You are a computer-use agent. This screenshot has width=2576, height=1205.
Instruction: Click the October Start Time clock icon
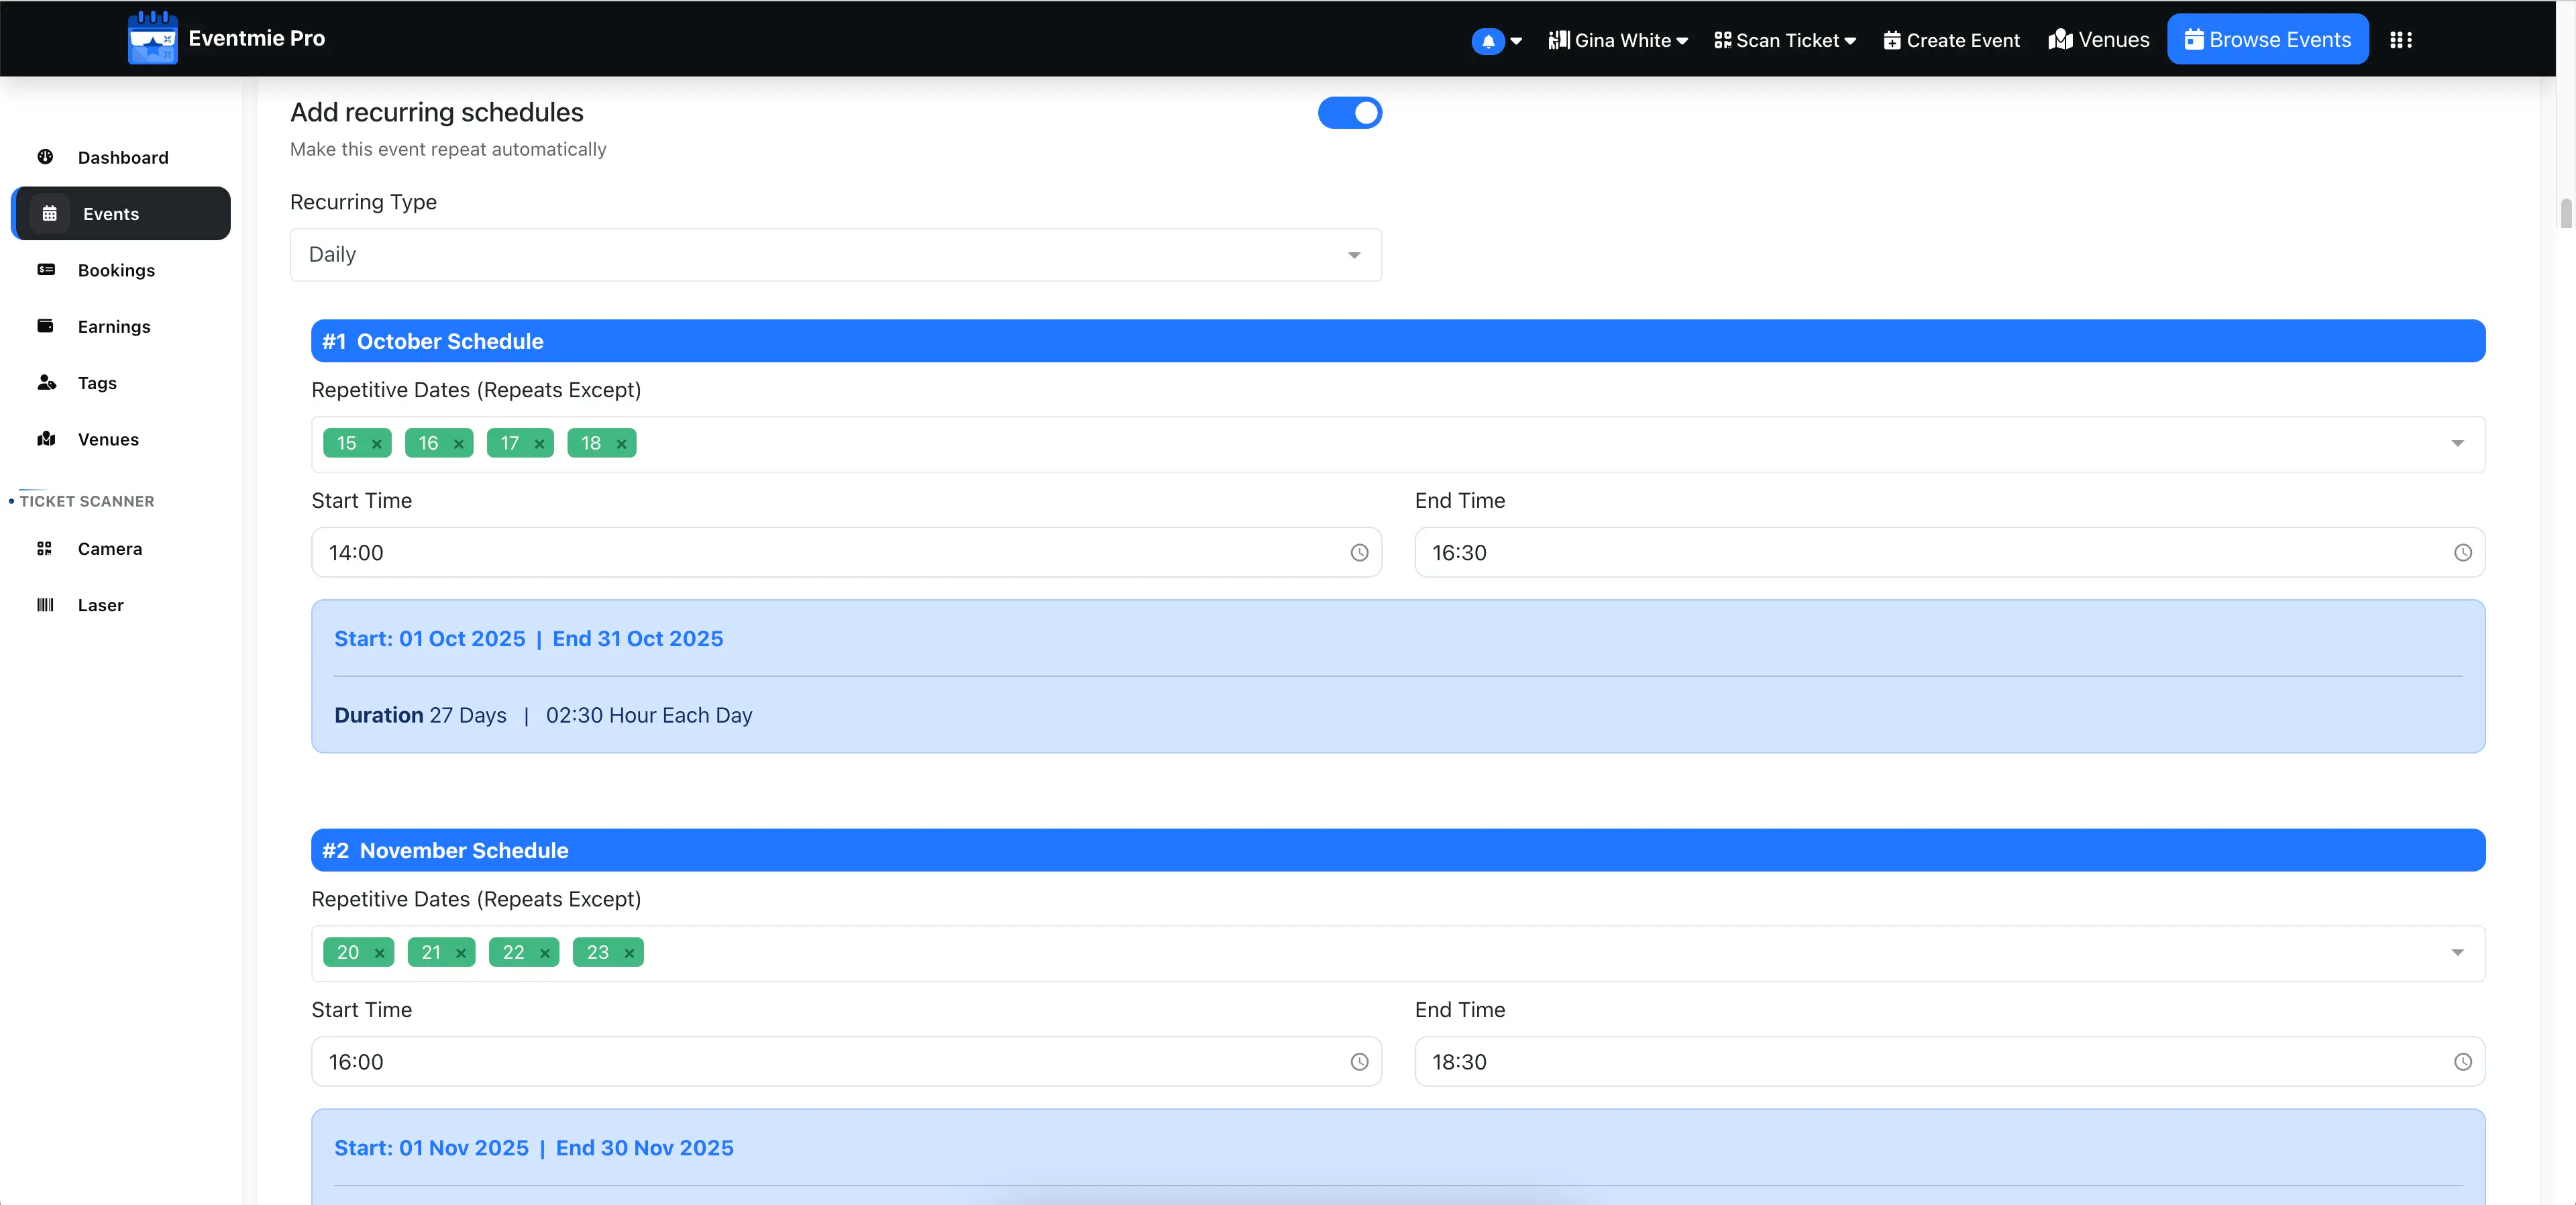[1359, 553]
